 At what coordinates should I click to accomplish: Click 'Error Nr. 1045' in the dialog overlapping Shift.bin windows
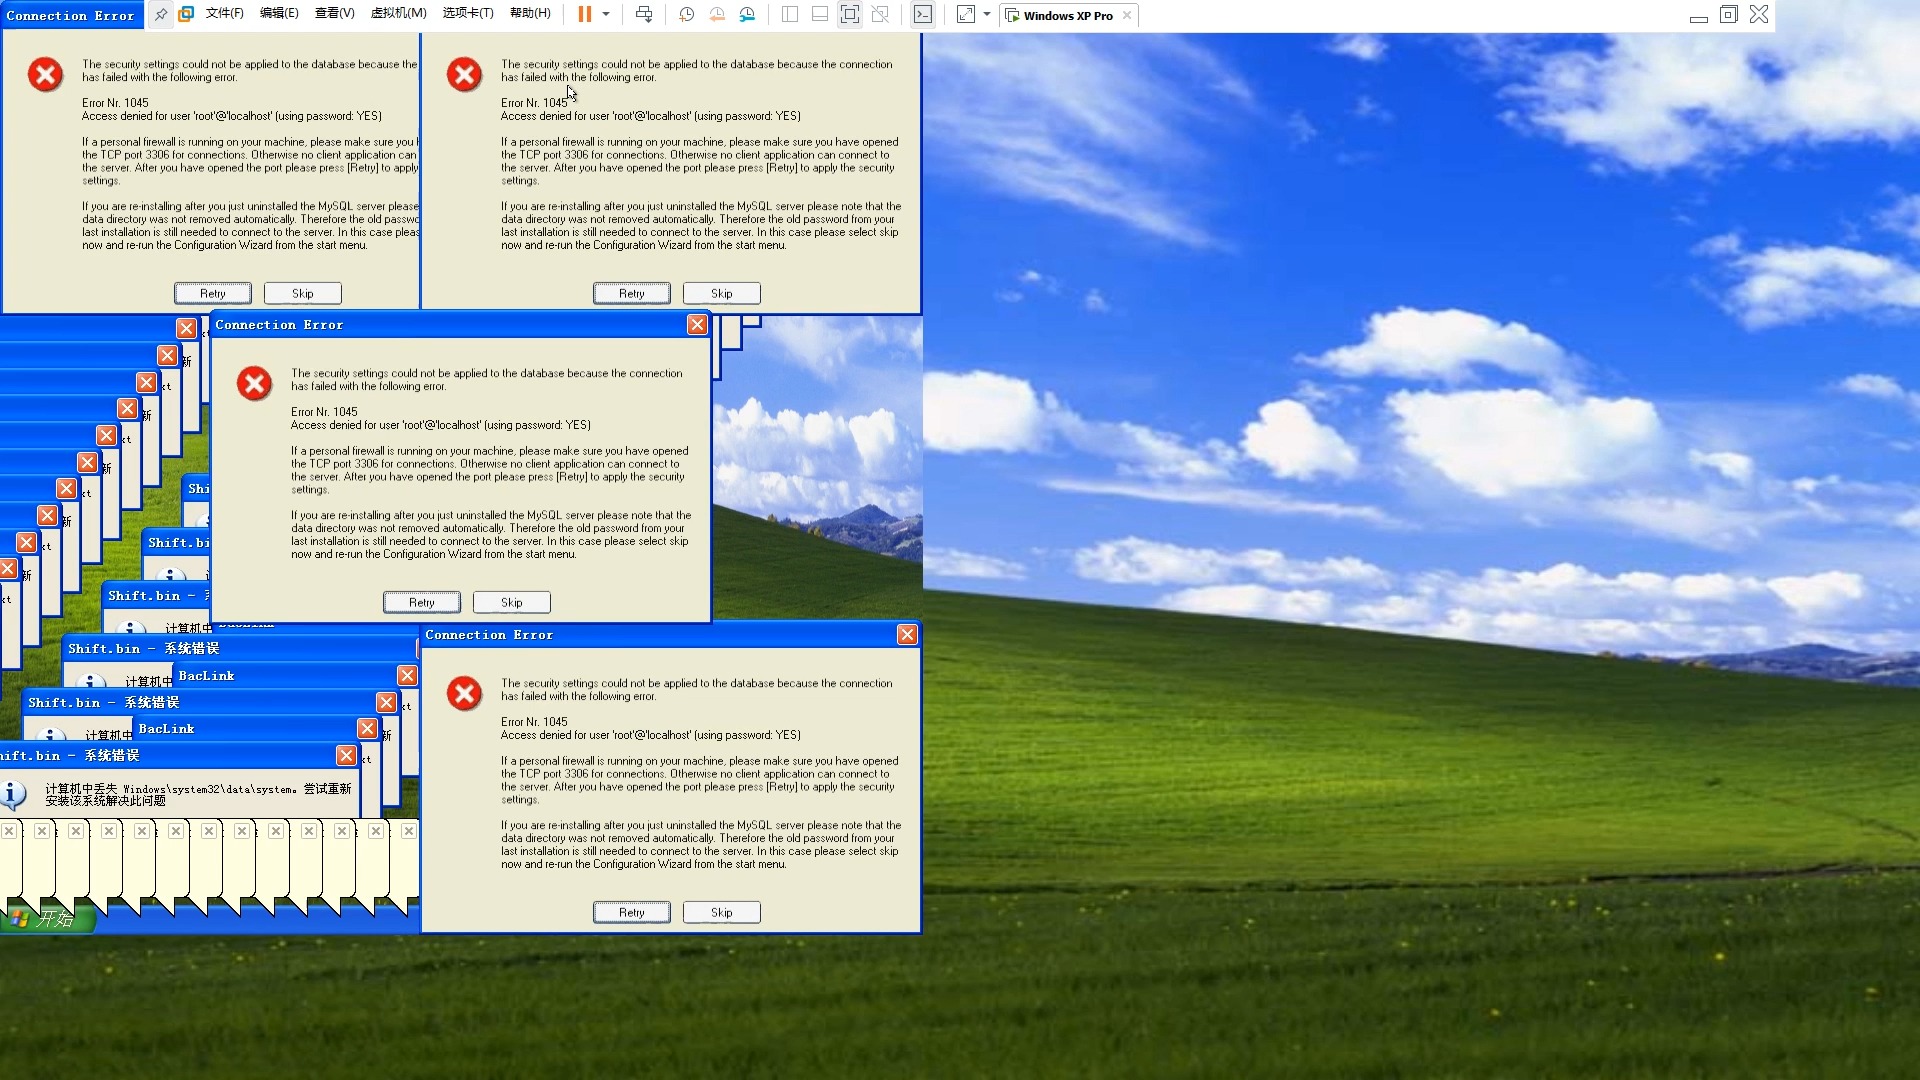click(x=324, y=412)
